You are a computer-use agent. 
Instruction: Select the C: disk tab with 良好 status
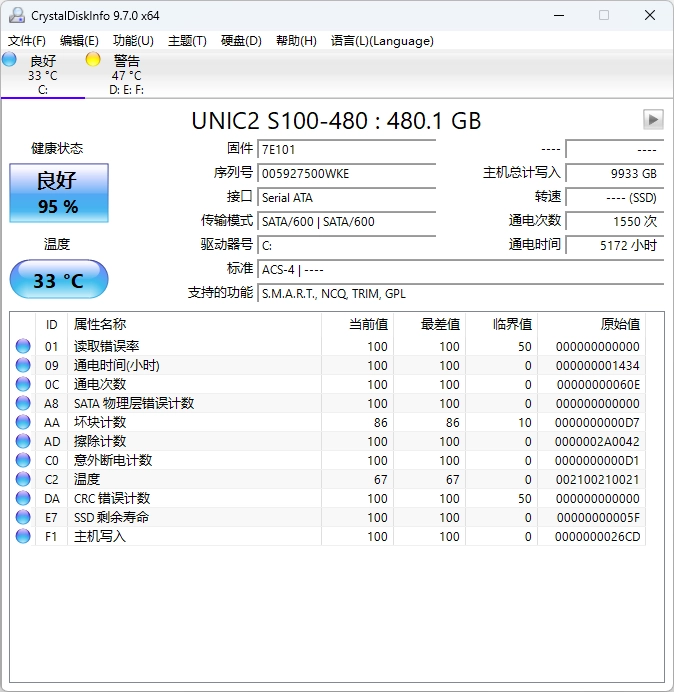pyautogui.click(x=43, y=74)
